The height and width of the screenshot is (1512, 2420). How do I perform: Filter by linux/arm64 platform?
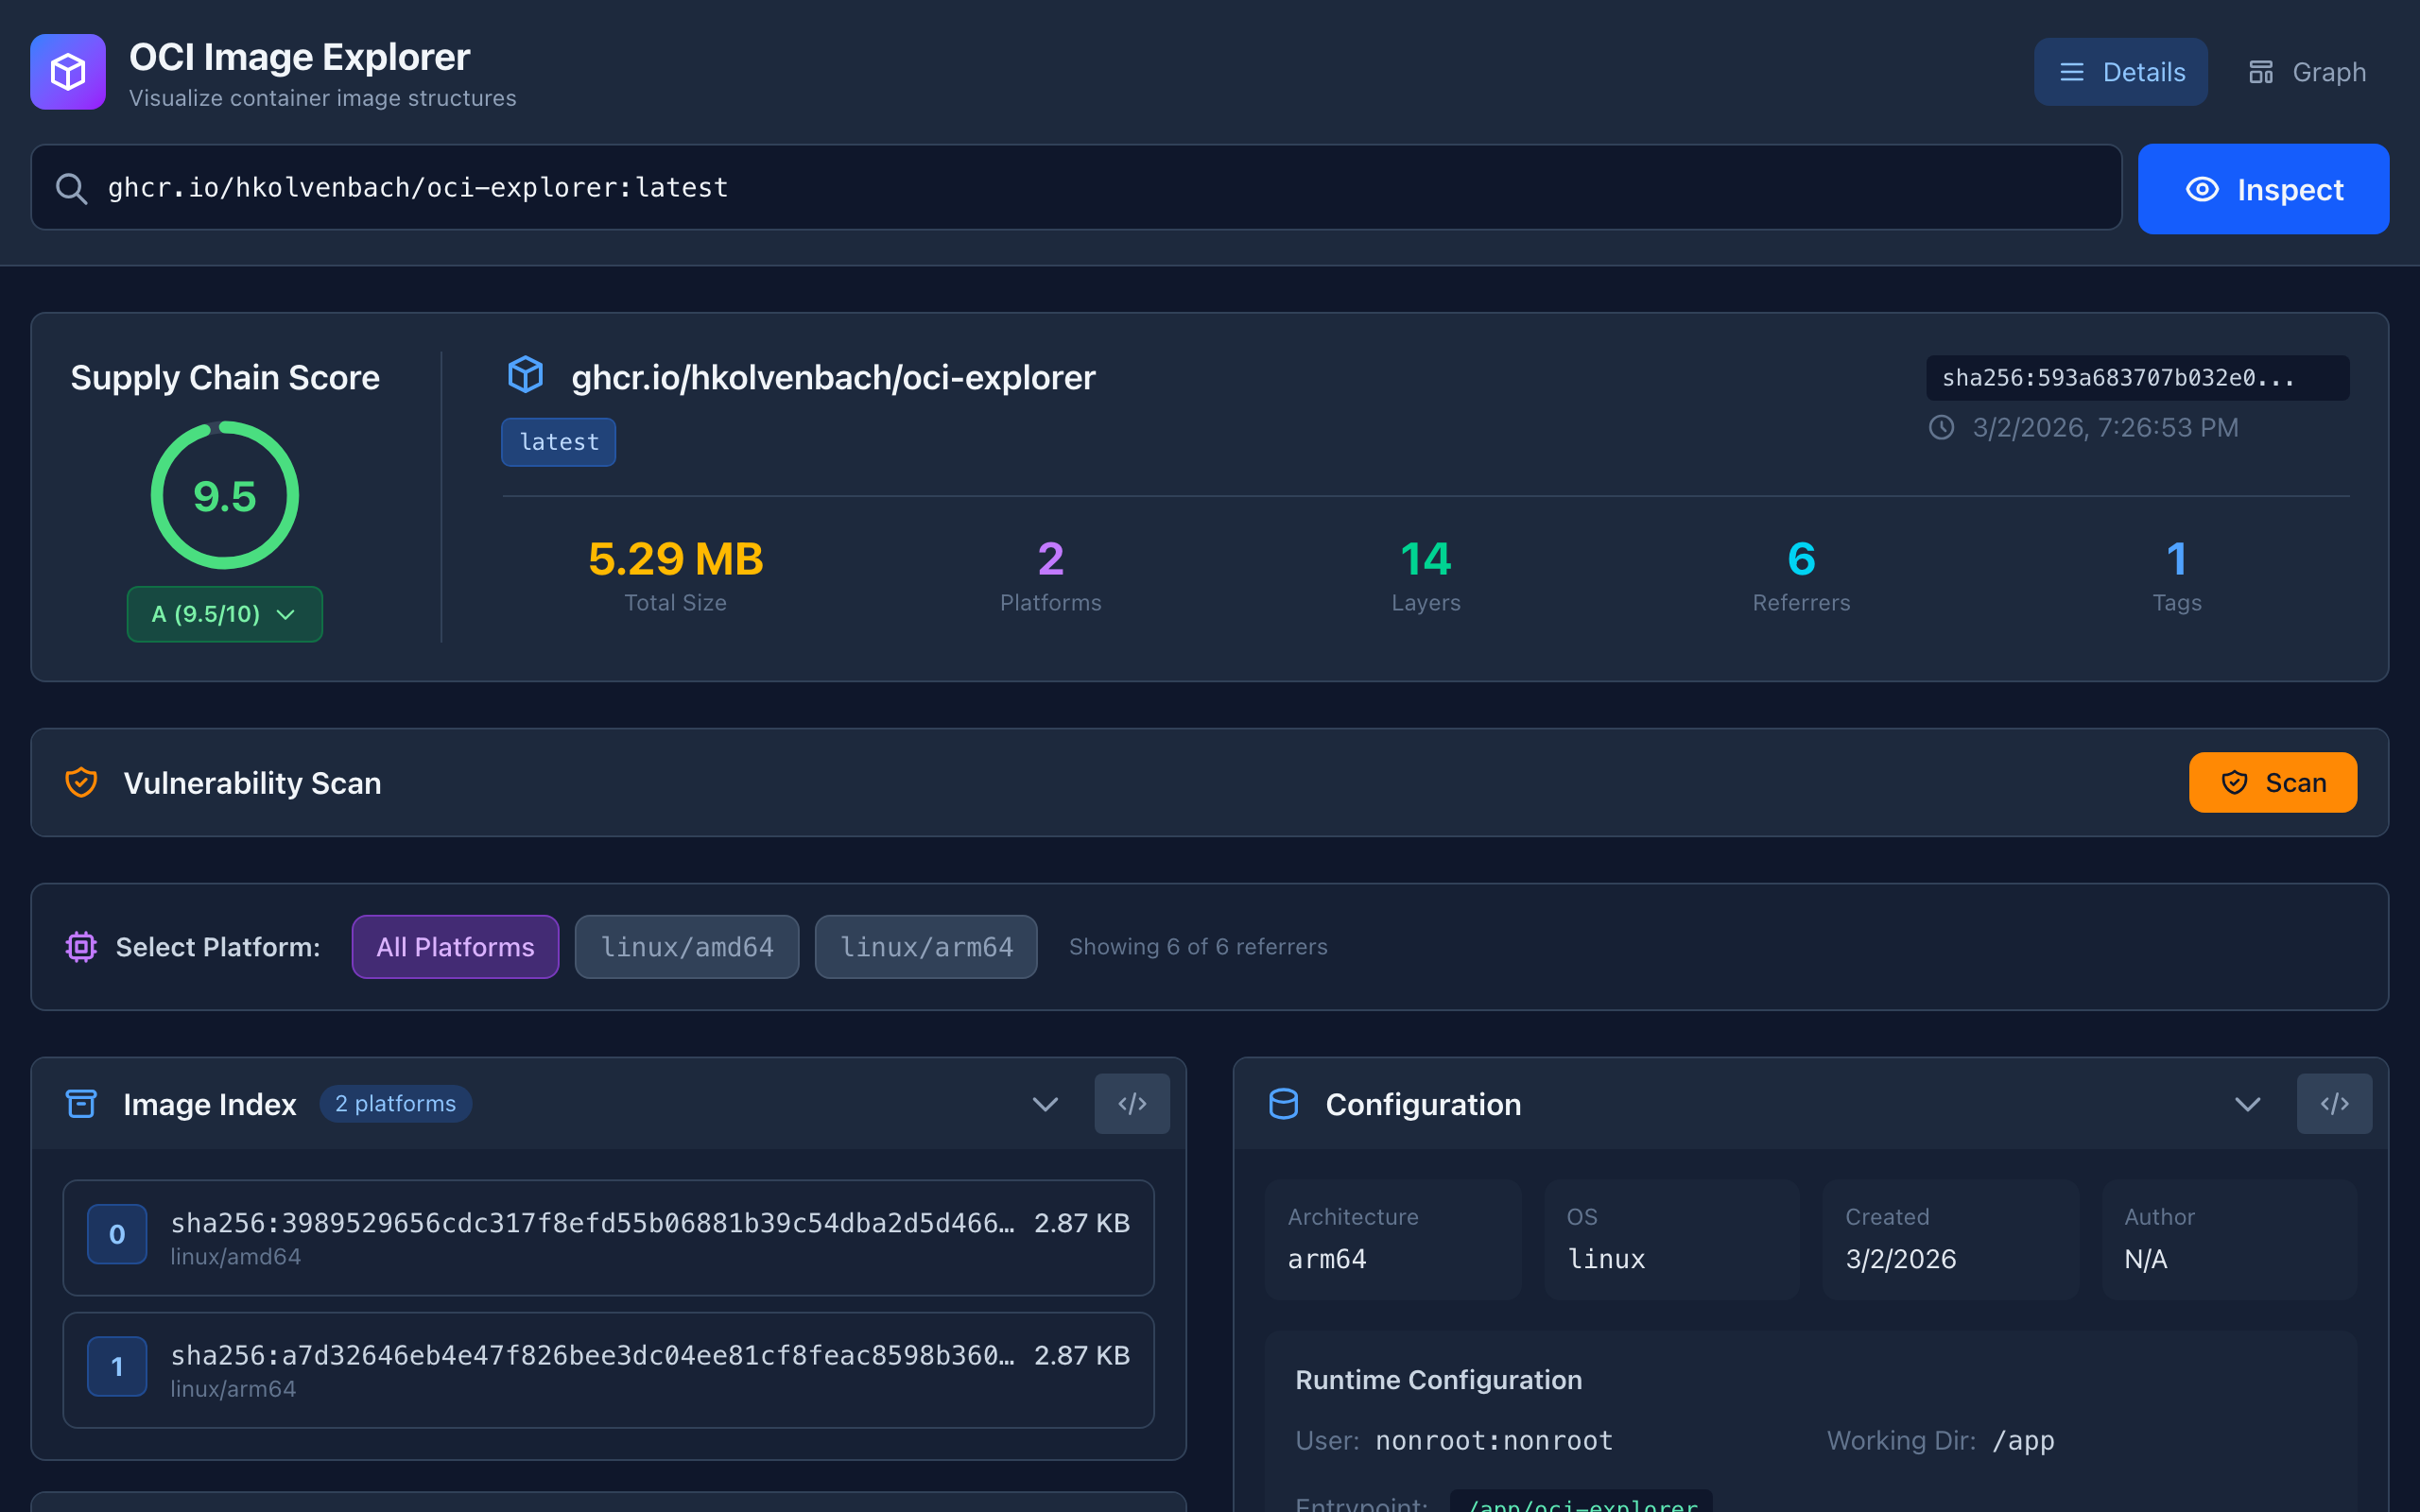(925, 947)
